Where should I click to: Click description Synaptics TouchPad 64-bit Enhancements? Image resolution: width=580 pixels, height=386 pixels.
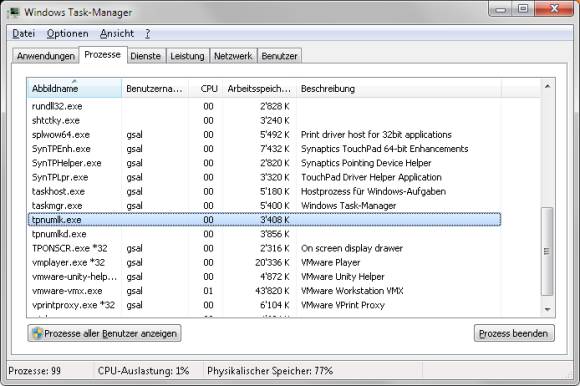384,149
